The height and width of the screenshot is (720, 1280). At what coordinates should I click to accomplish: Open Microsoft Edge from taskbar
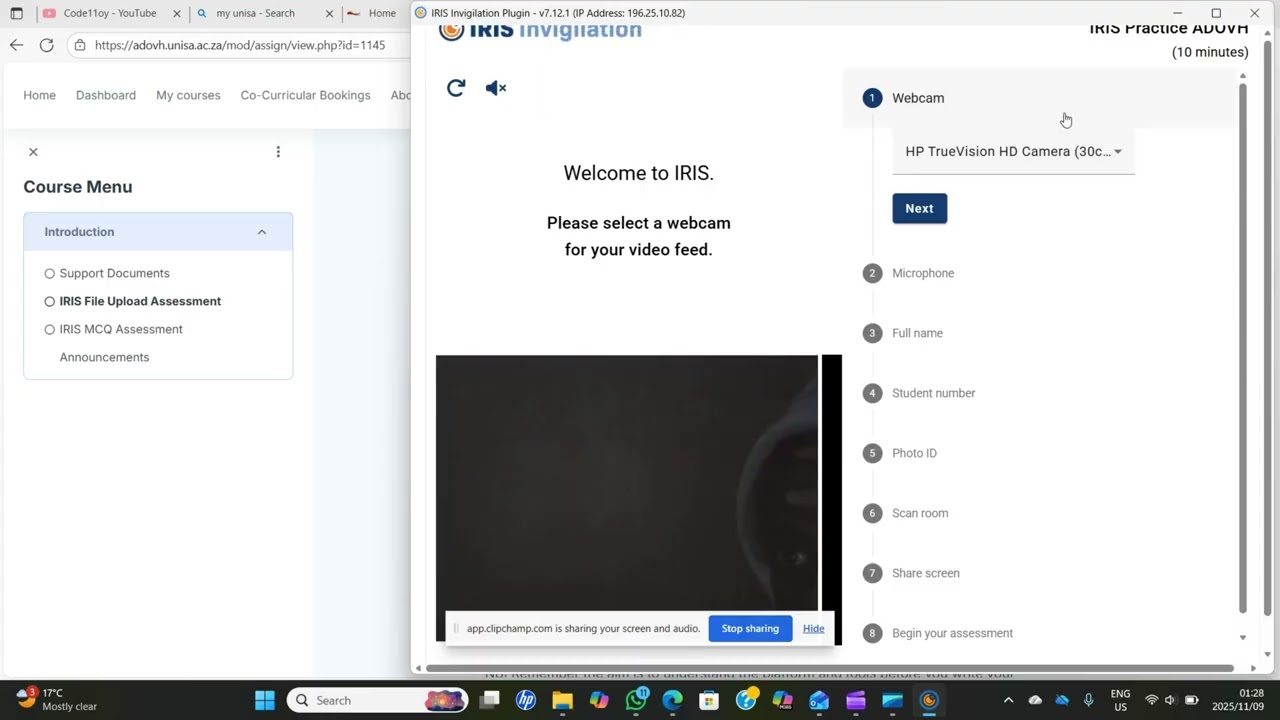[672, 700]
